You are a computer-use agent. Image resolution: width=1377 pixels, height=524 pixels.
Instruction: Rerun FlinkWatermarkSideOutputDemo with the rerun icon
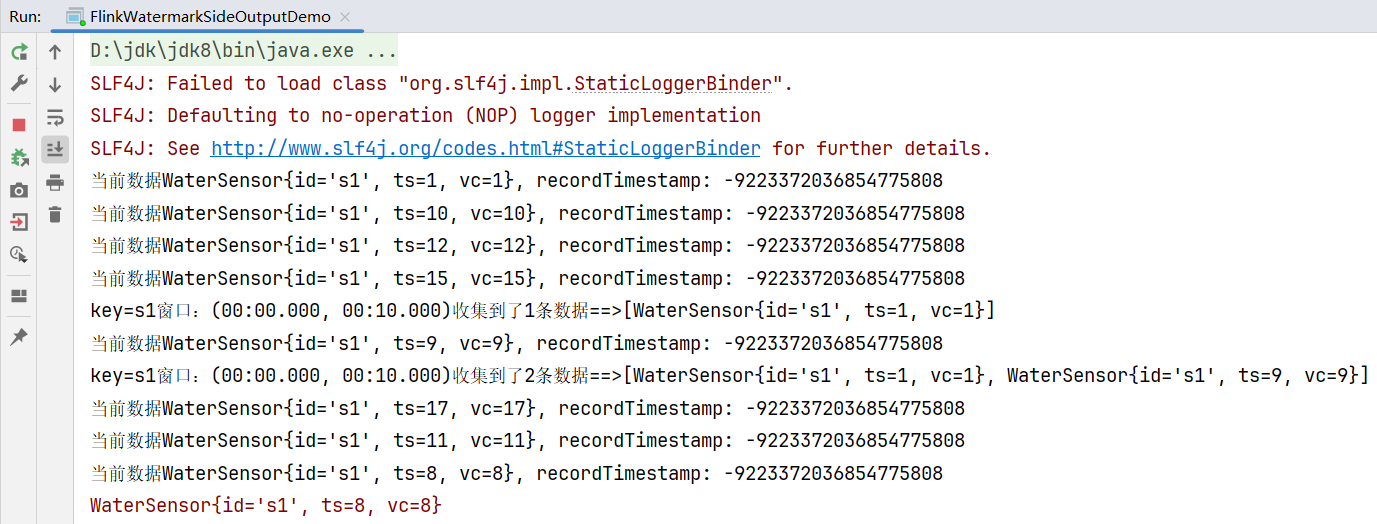(19, 52)
